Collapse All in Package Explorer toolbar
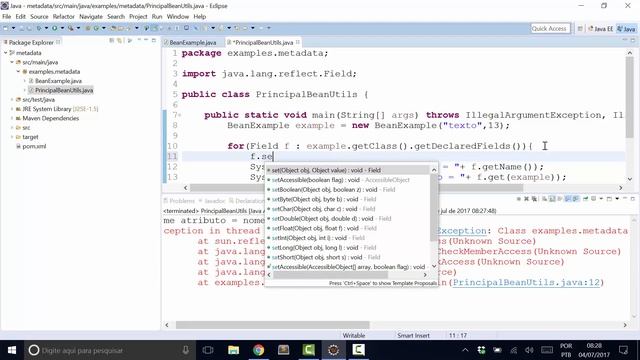The image size is (640, 360). (111, 40)
